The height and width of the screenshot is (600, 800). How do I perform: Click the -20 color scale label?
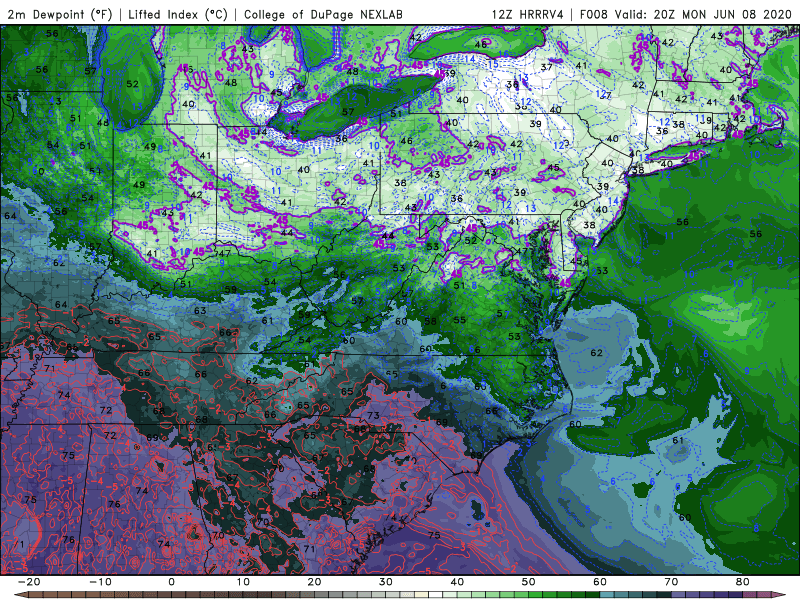point(29,582)
